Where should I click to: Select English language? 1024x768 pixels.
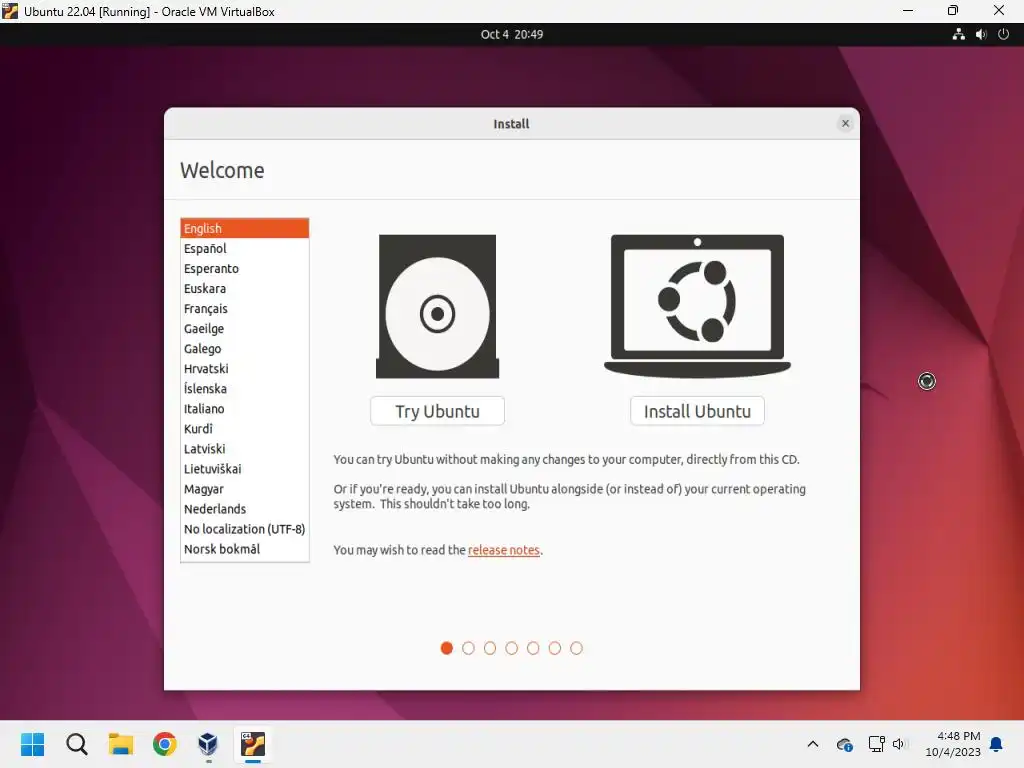coord(244,229)
